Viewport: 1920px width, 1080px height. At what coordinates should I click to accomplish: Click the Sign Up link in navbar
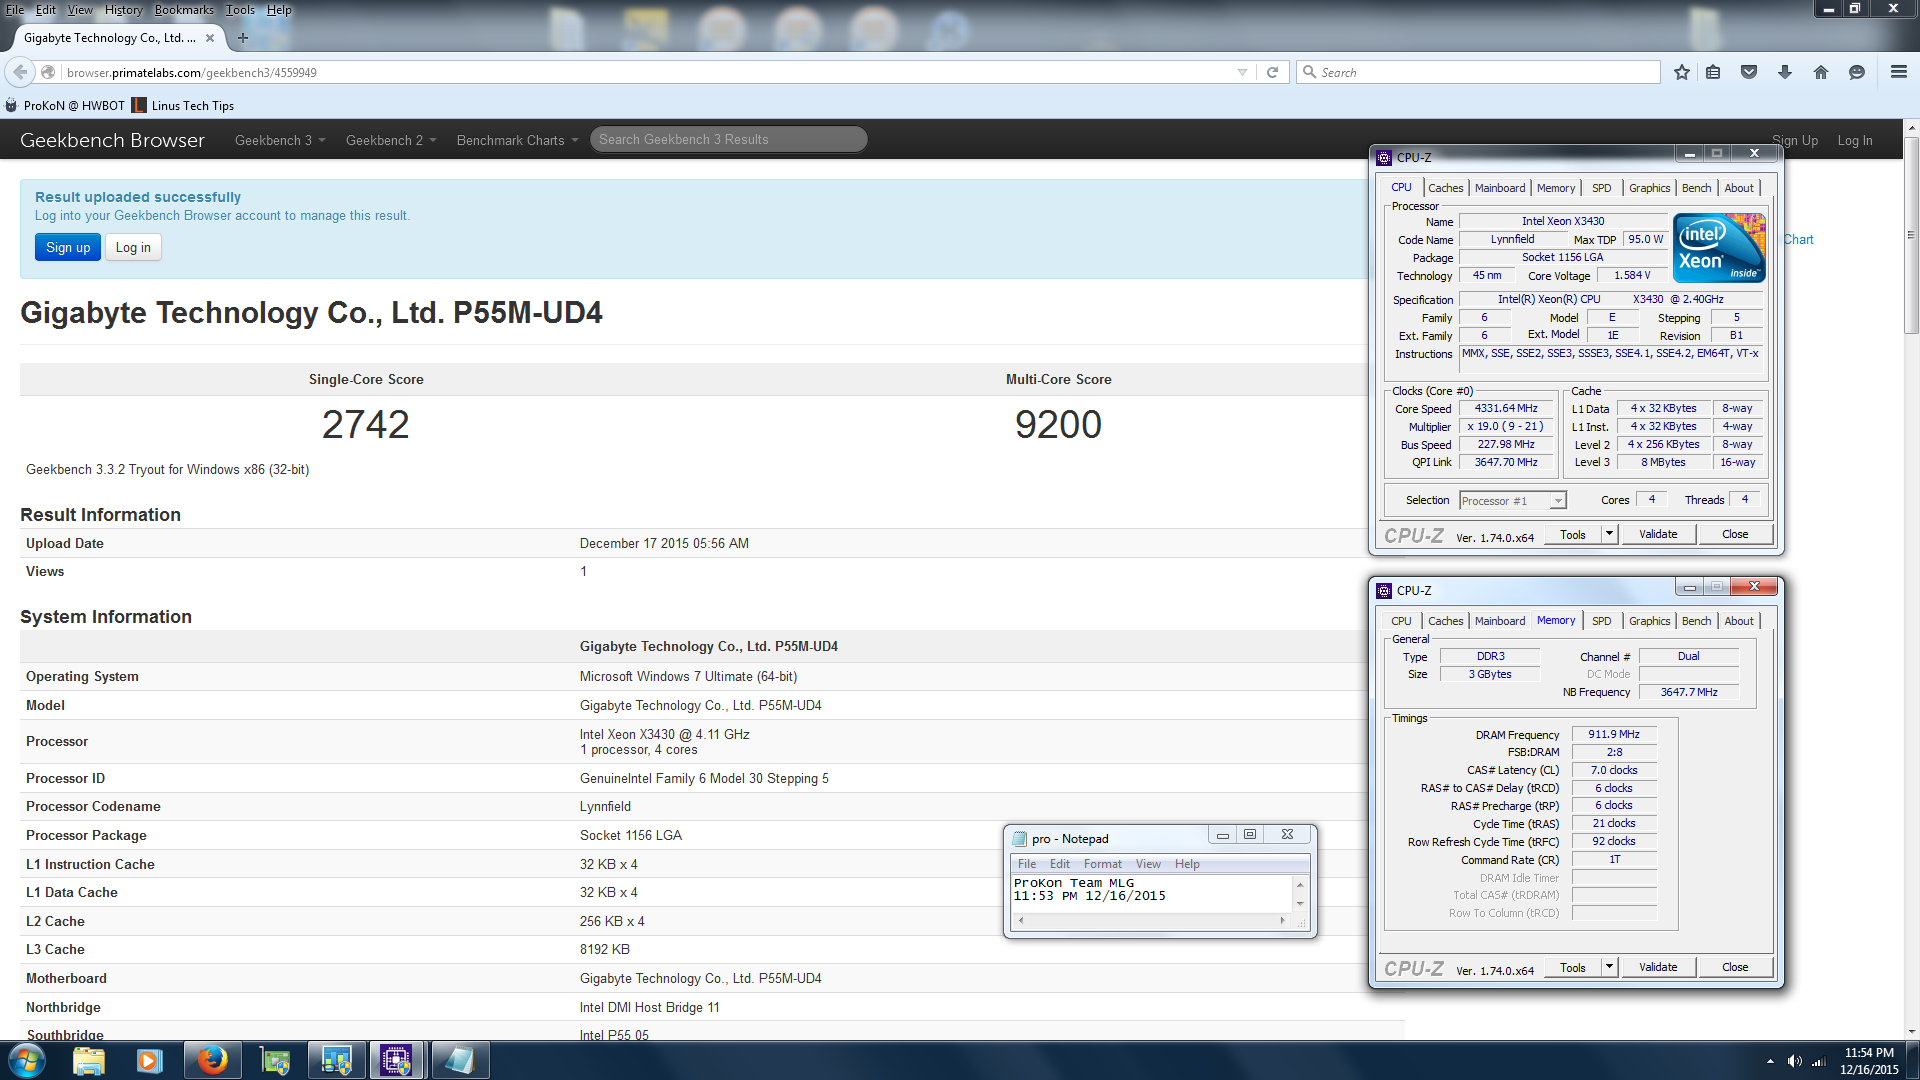coord(1795,141)
